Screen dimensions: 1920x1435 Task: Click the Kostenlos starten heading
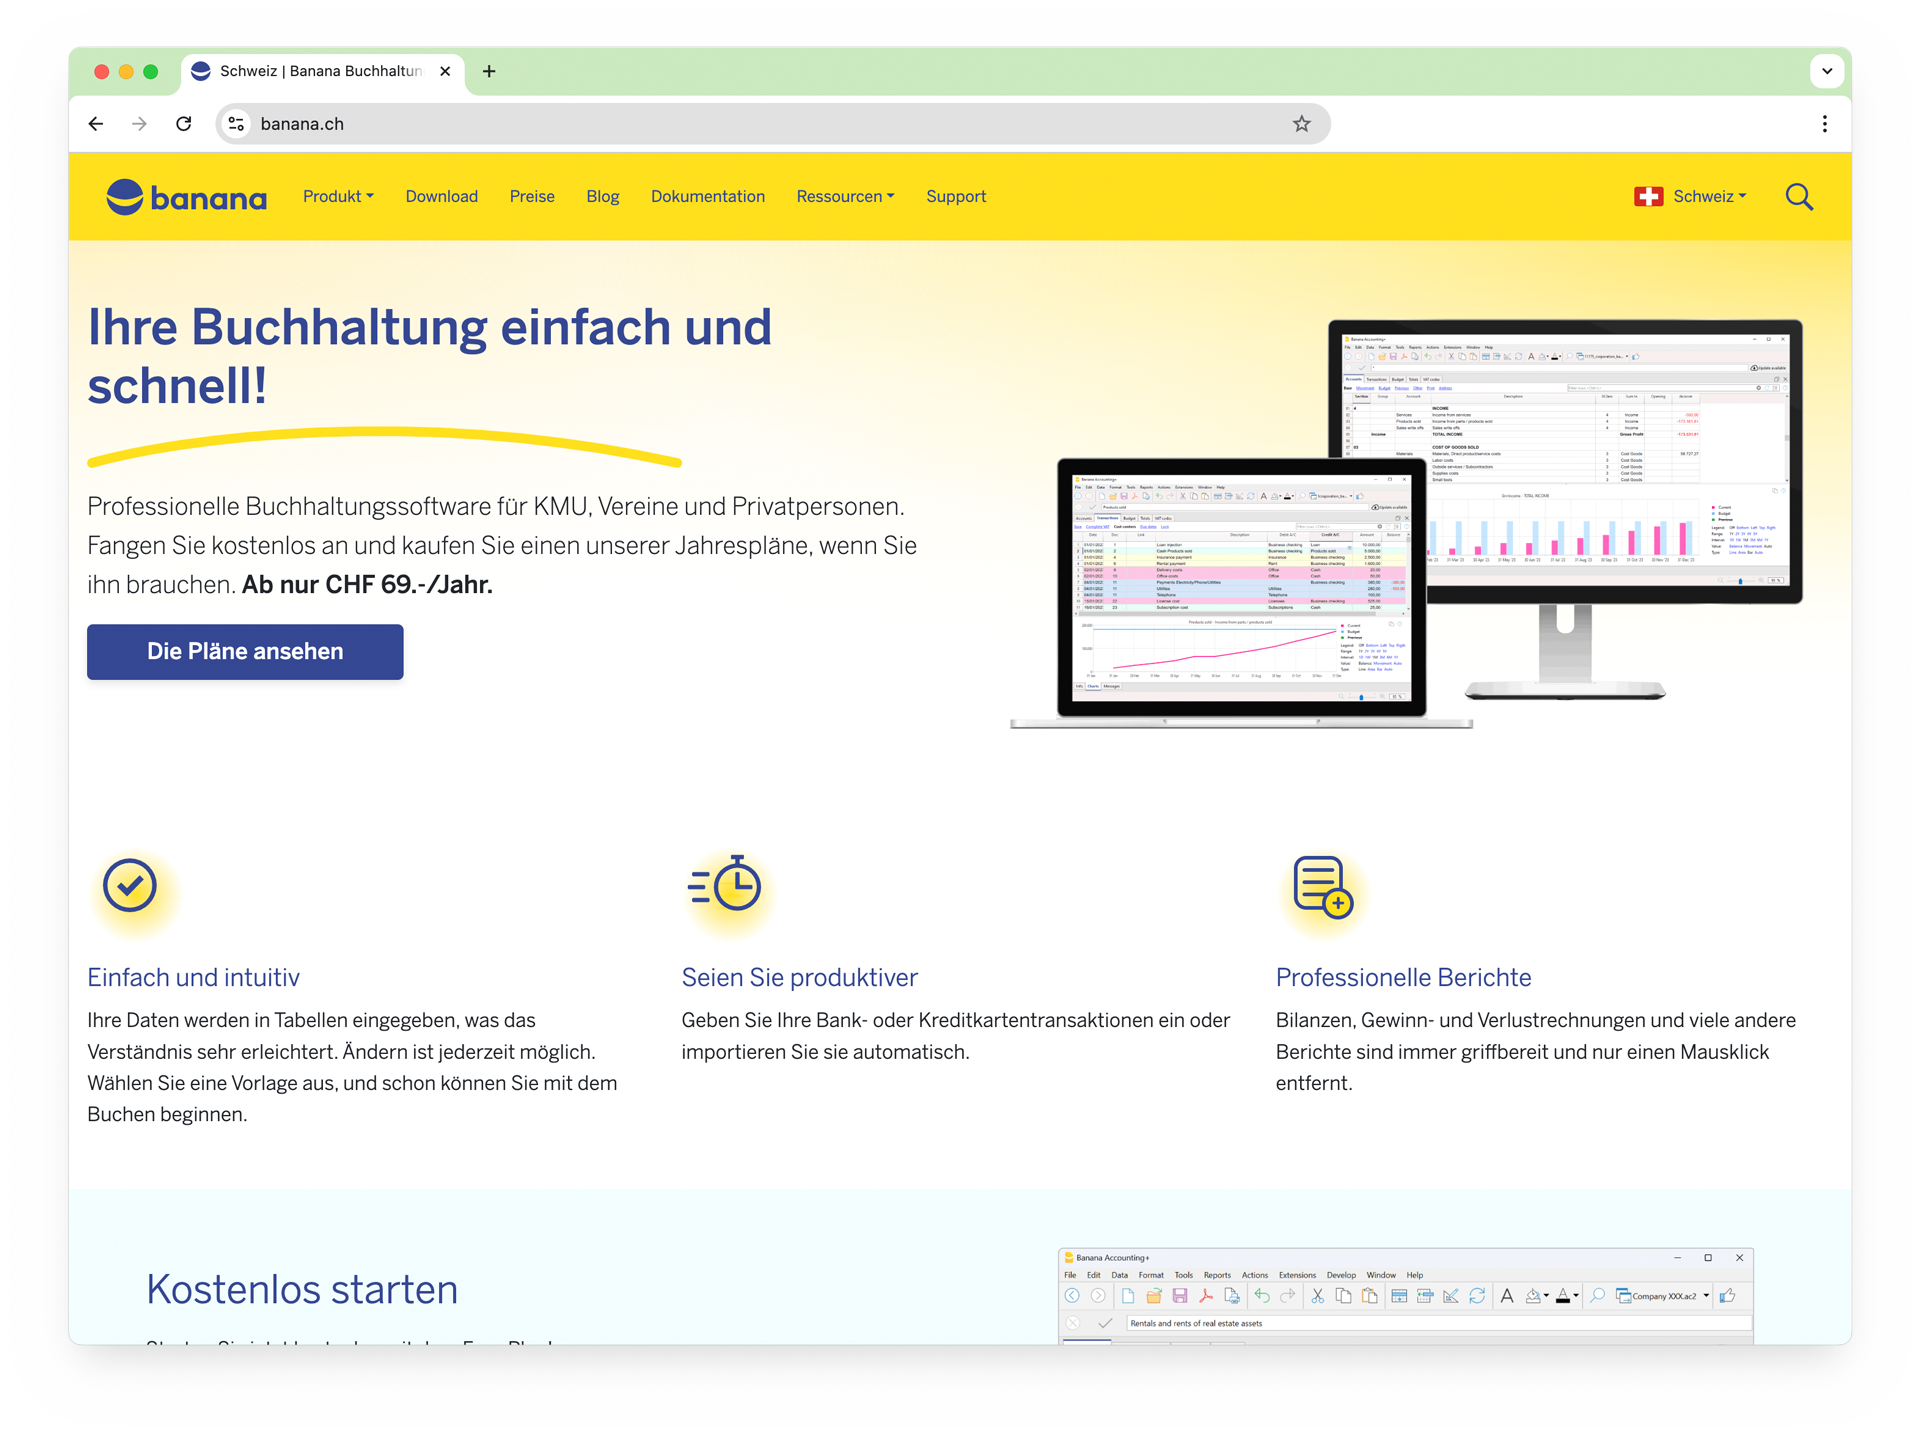(x=301, y=1290)
